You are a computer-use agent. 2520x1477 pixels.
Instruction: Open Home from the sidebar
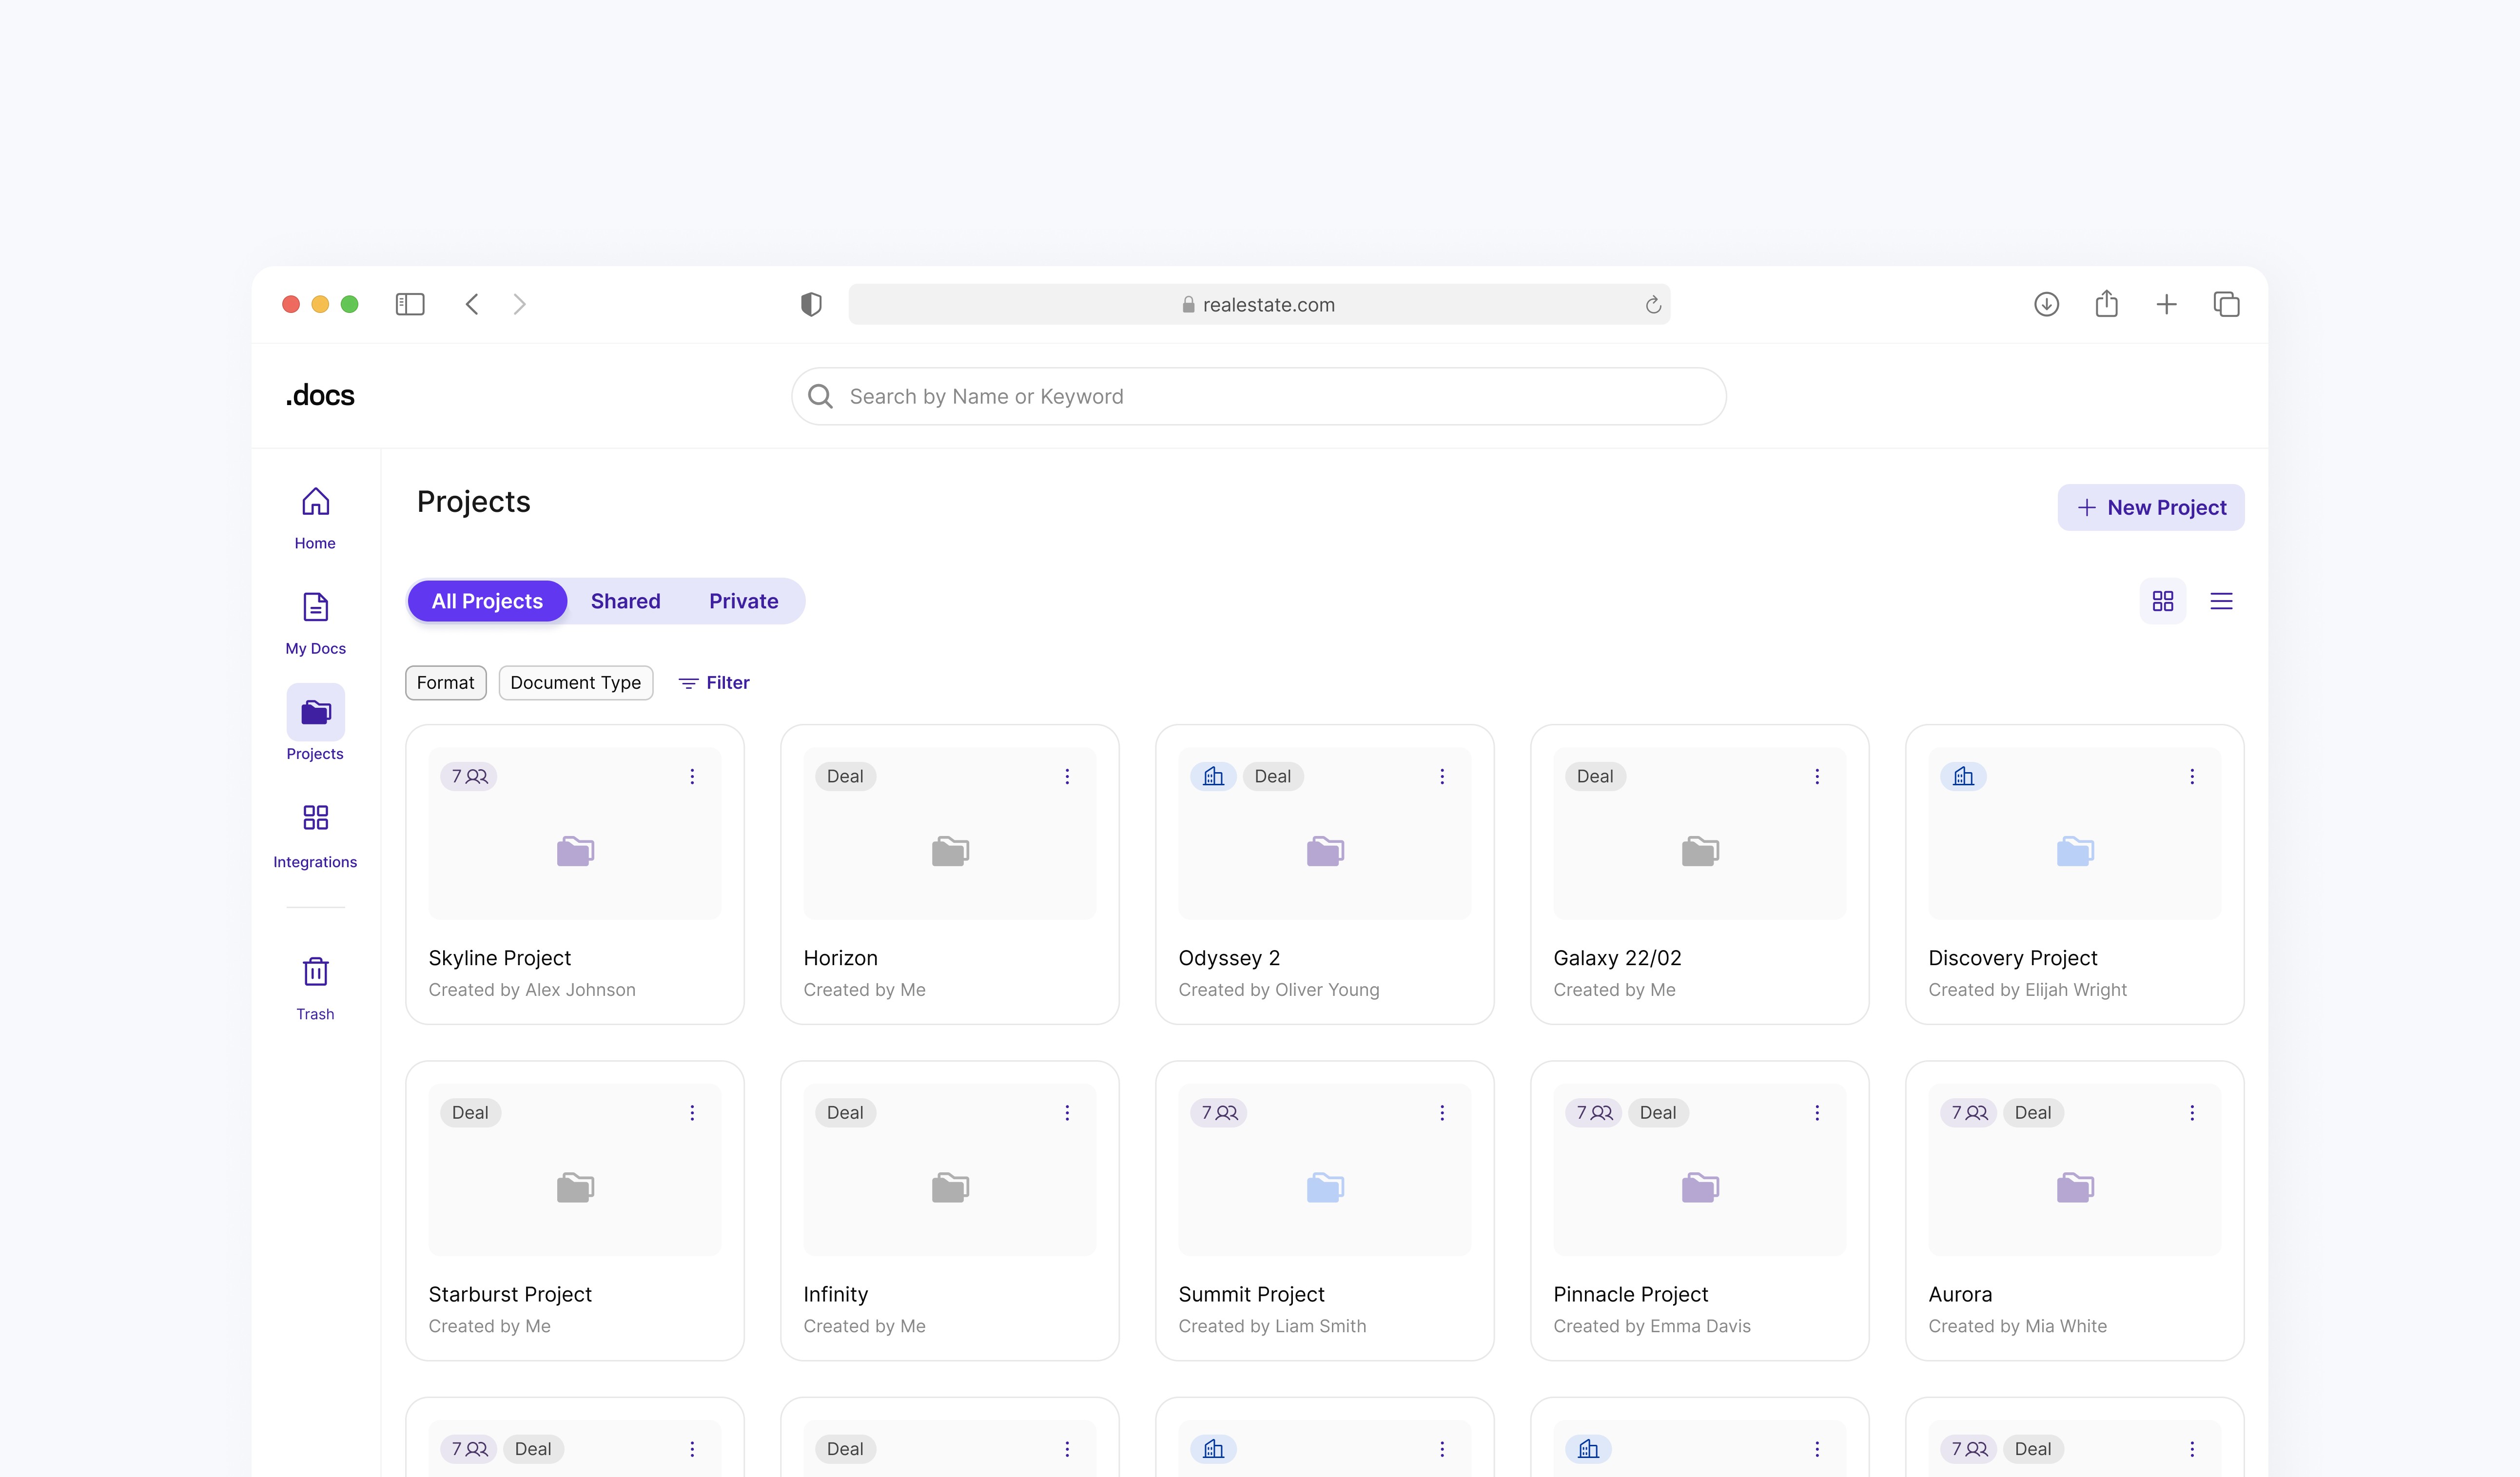pyautogui.click(x=315, y=517)
